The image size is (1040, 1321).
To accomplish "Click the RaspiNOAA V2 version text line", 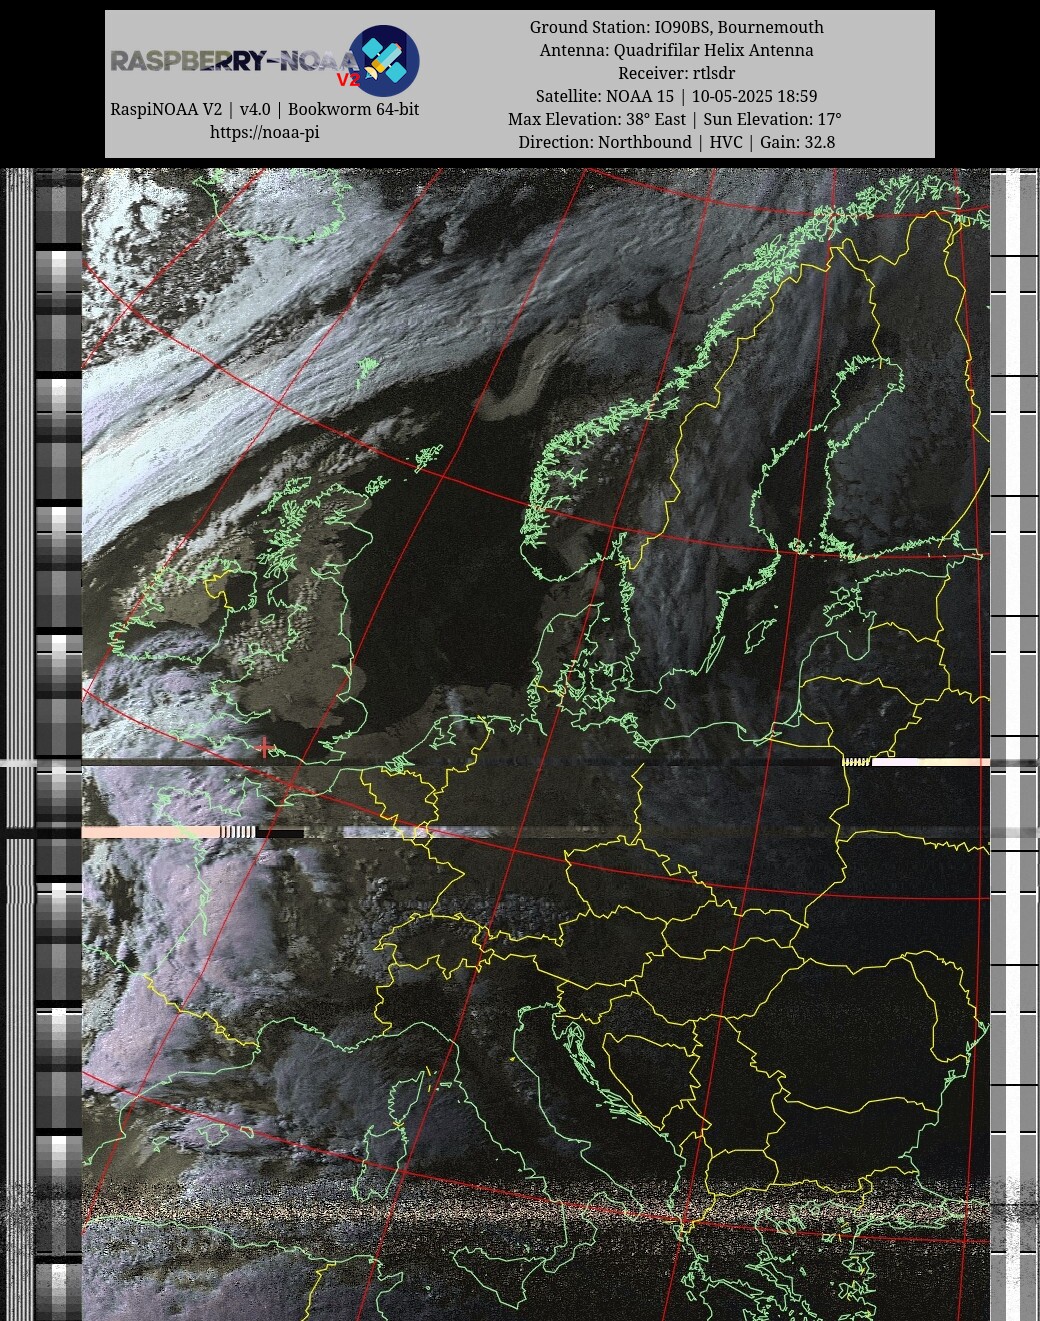I will pos(264,109).
